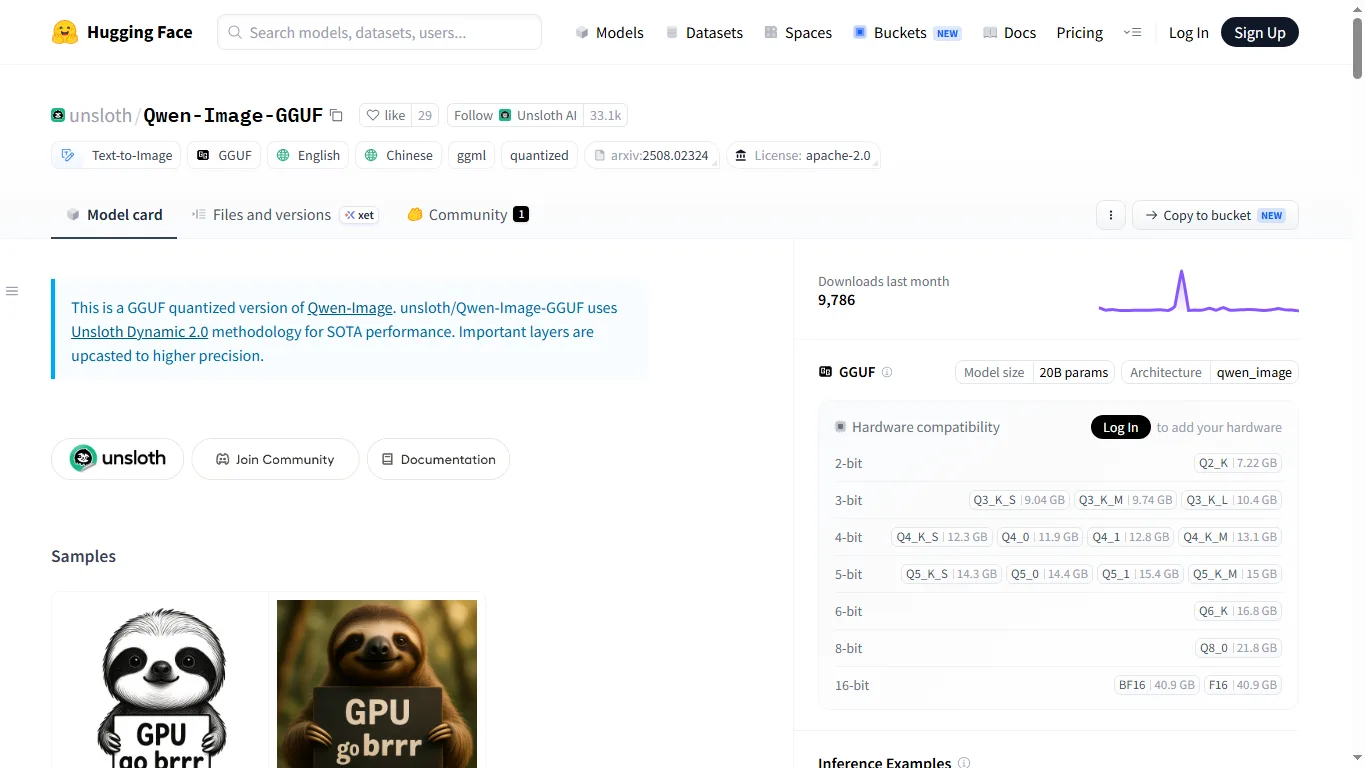Screen dimensions: 1365x768
Task: Select the Chinese language tag
Action: [399, 155]
